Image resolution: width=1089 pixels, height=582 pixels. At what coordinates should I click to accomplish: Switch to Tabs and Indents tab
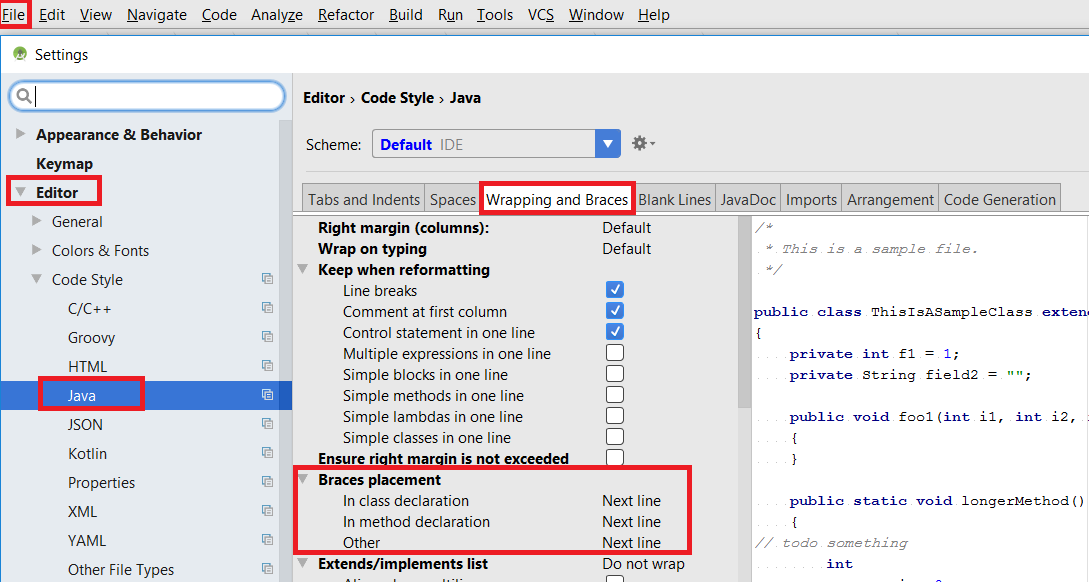pos(364,199)
